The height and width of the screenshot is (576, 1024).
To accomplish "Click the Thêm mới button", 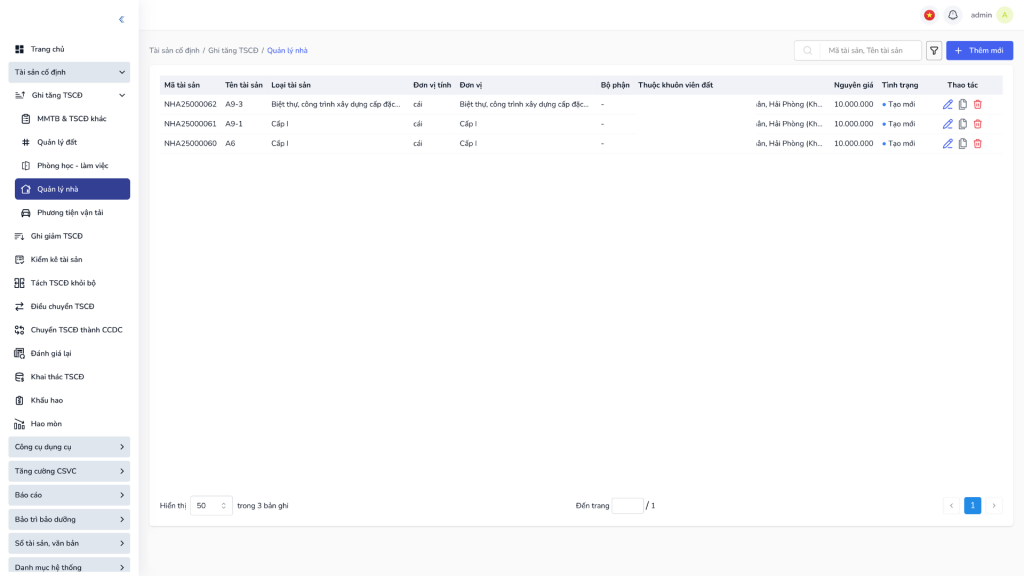I will (x=979, y=51).
